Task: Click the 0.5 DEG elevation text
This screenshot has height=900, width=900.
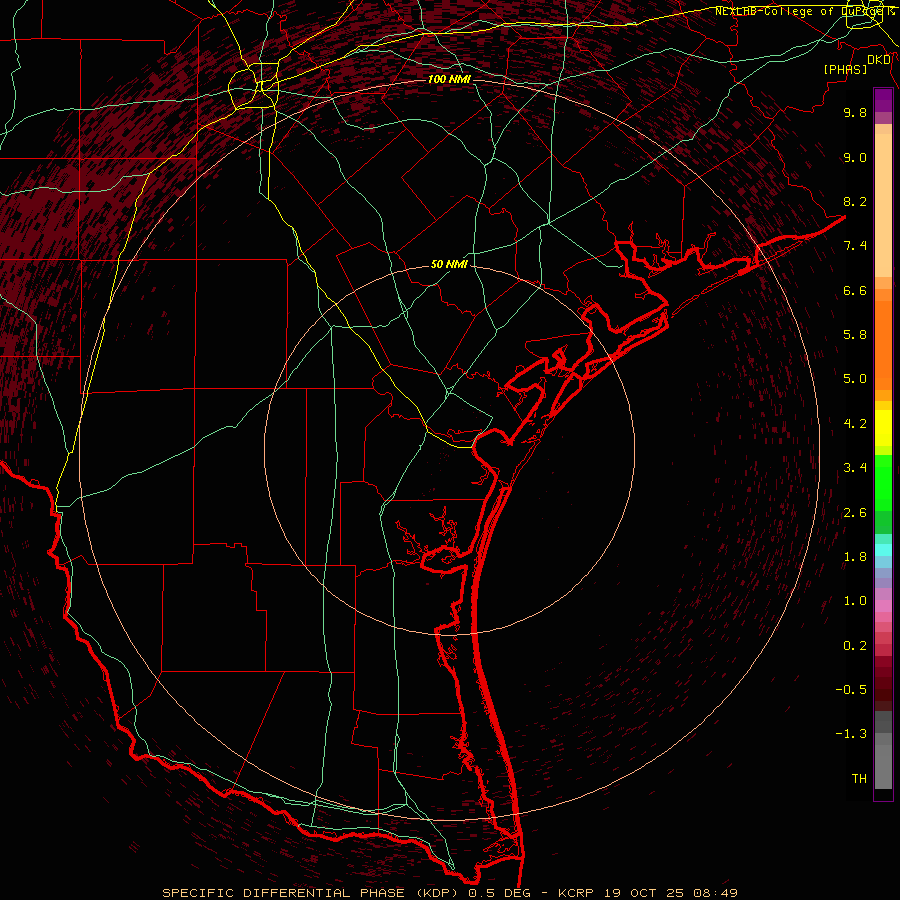Action: (500, 893)
